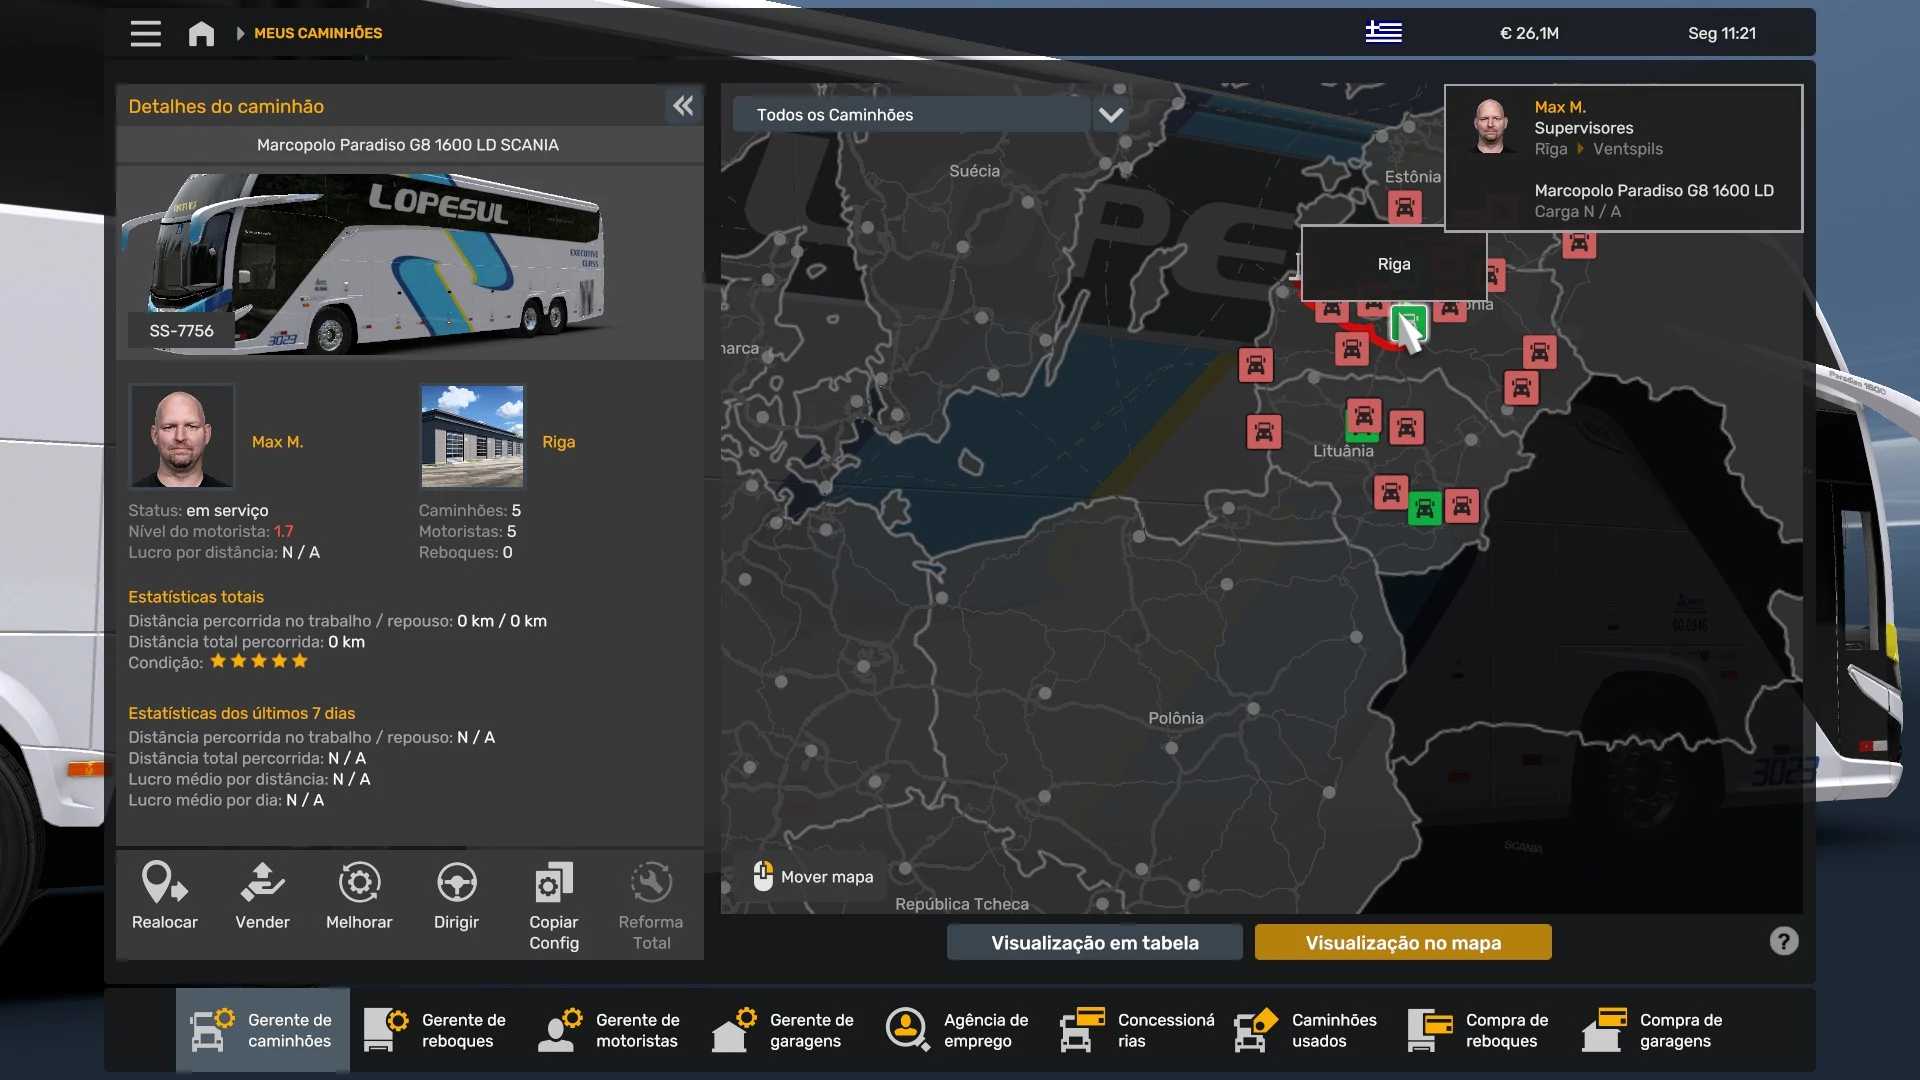Viewport: 1920px width, 1080px height.
Task: Open the Melhorar upgrade icon
Action: coord(359,884)
